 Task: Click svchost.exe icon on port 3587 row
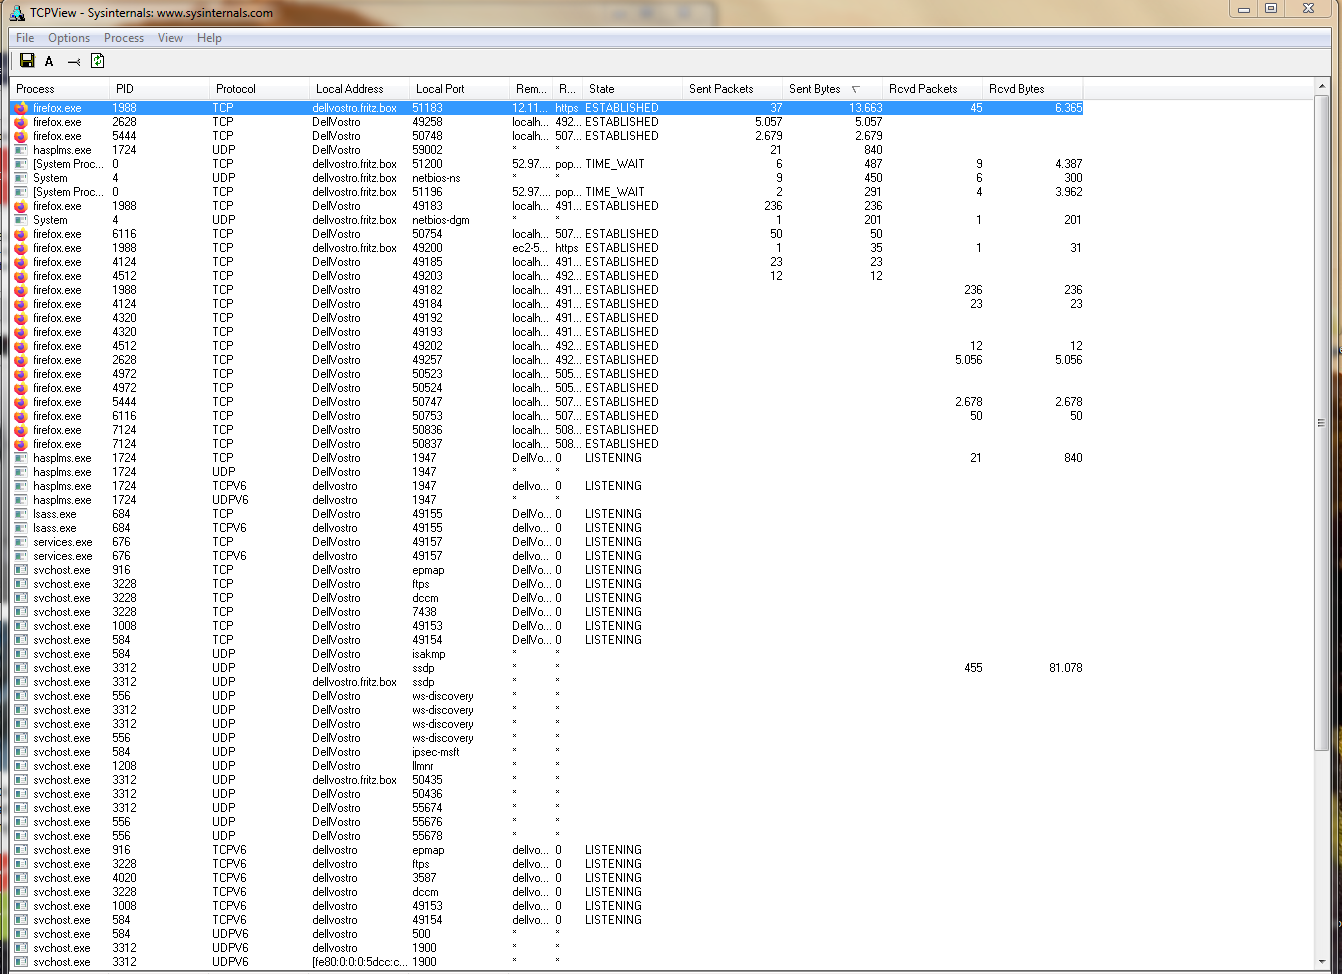[21, 878]
